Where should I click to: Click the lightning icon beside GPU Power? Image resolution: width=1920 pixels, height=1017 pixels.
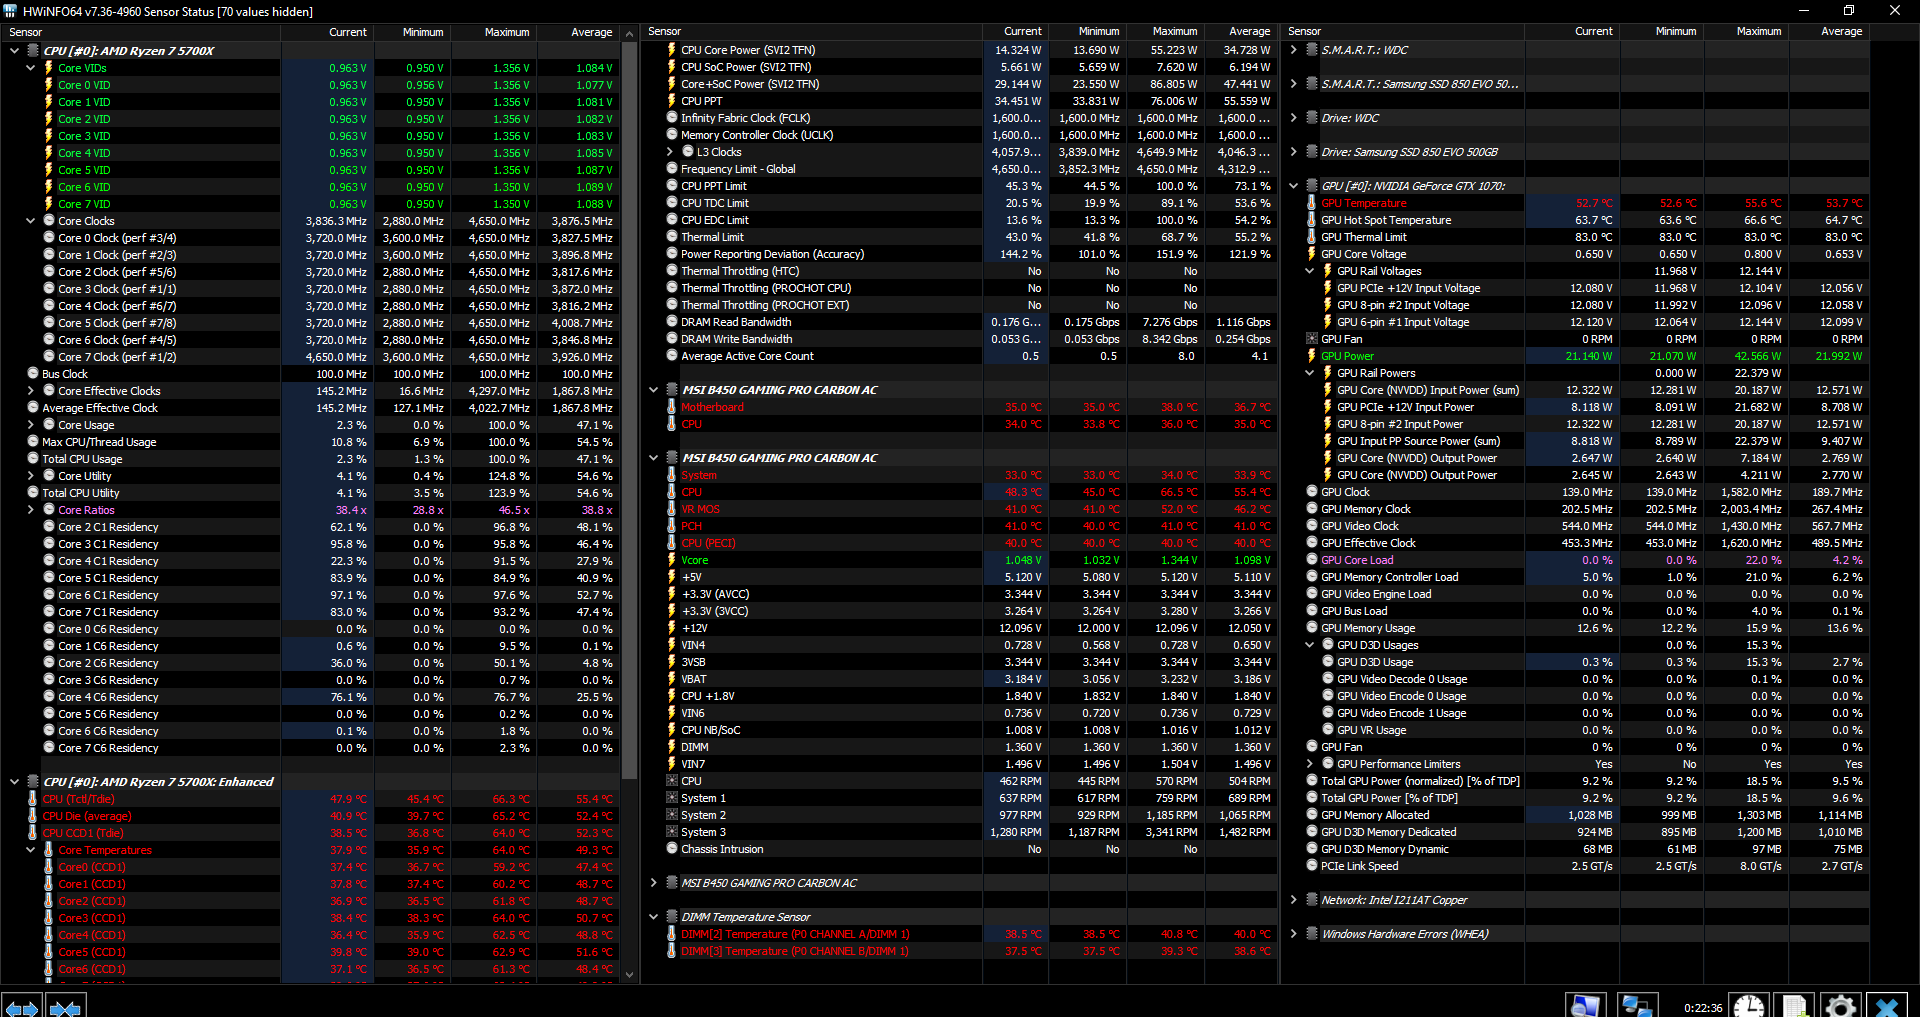[x=1312, y=356]
